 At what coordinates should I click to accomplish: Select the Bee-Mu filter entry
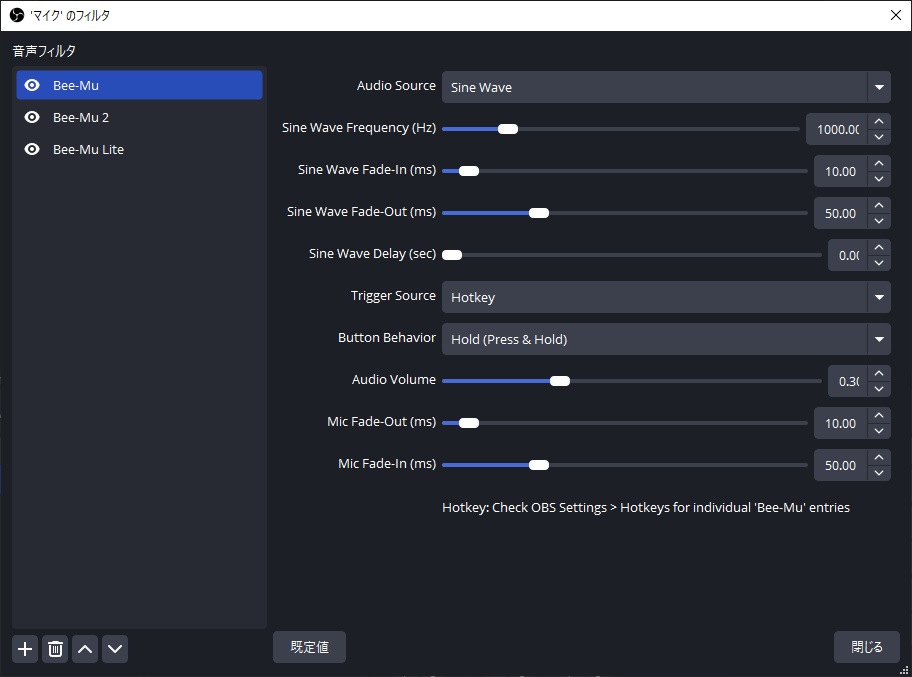[x=139, y=85]
